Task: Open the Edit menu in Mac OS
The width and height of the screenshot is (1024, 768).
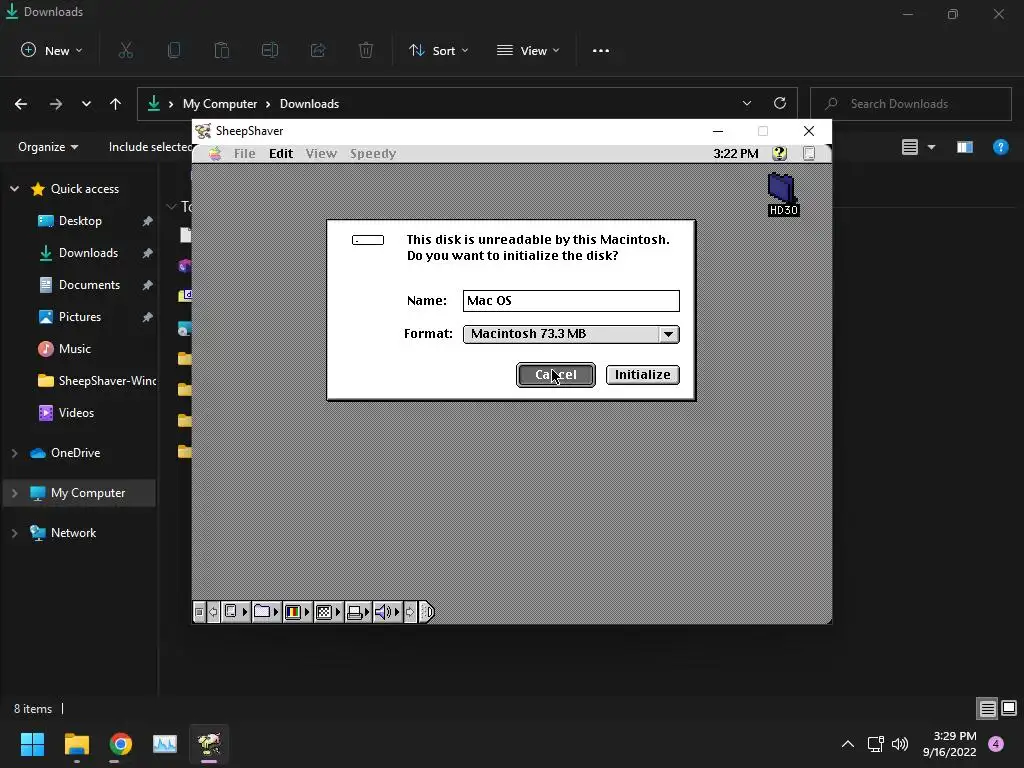Action: [281, 153]
